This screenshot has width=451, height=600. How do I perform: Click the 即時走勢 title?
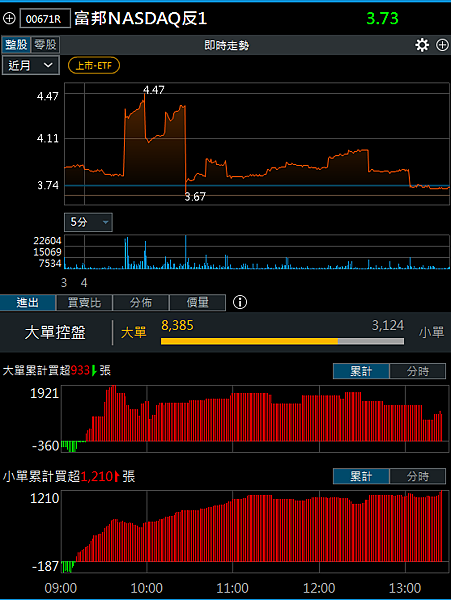point(226,46)
